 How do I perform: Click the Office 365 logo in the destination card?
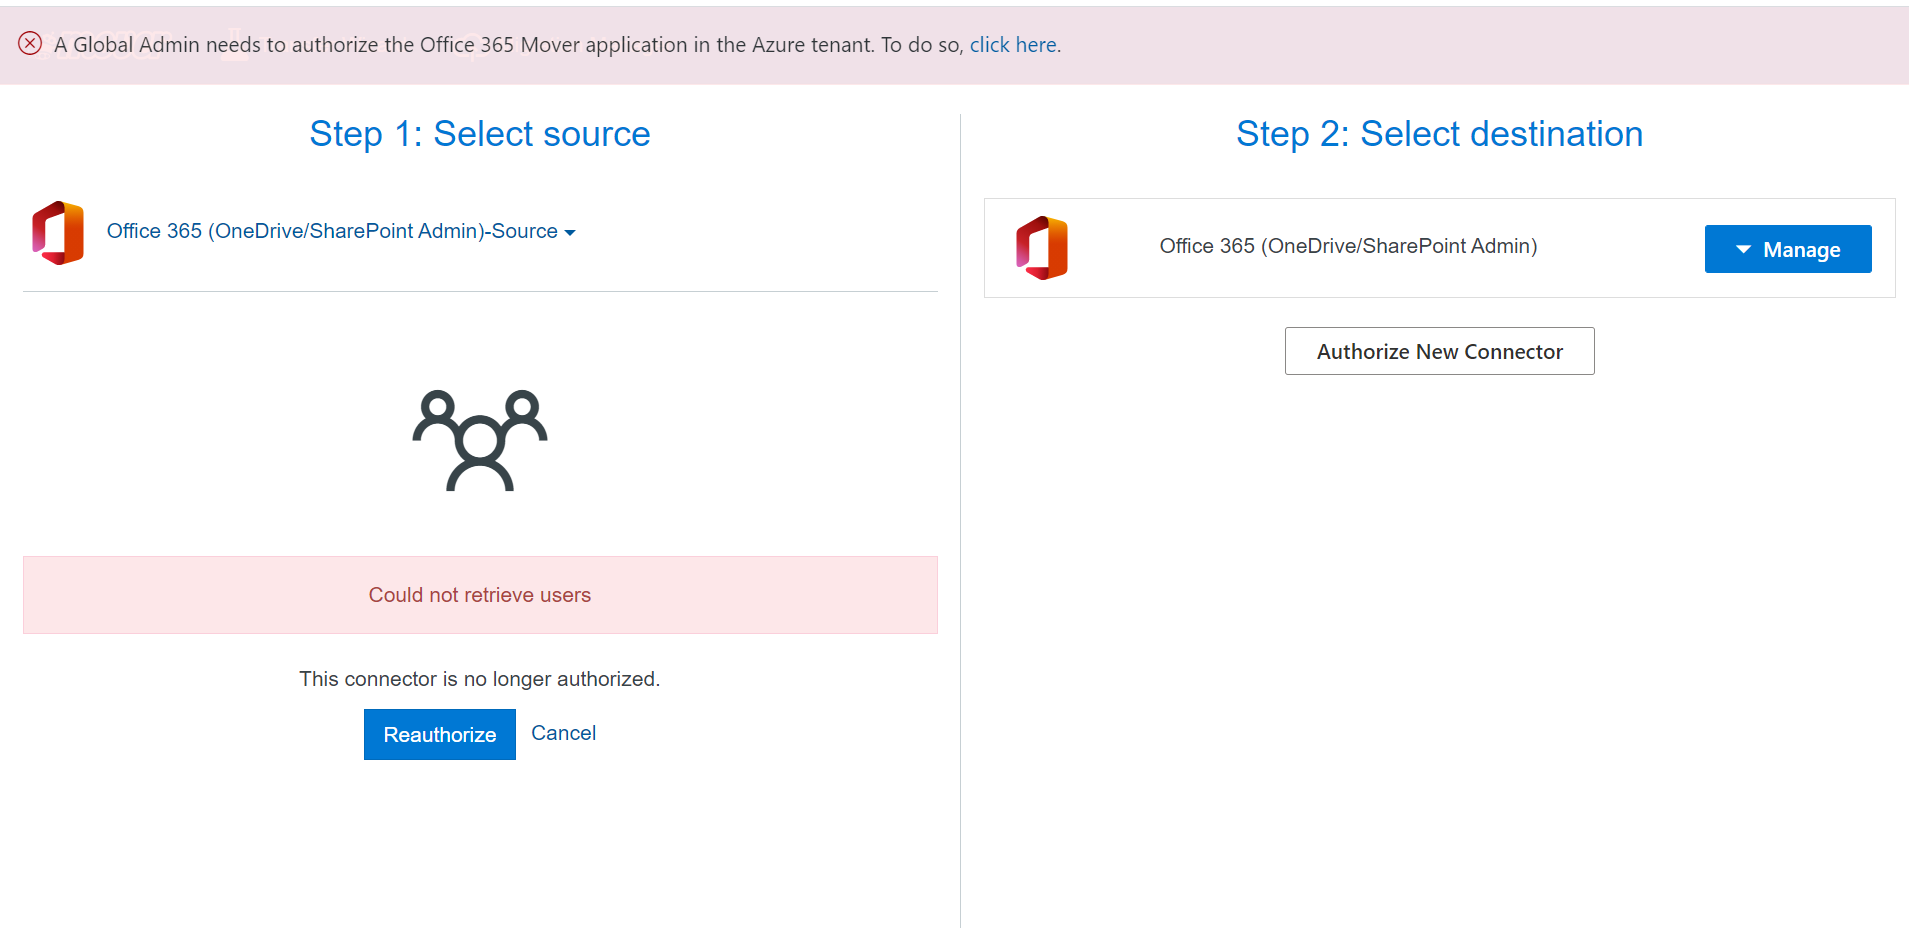tap(1042, 248)
